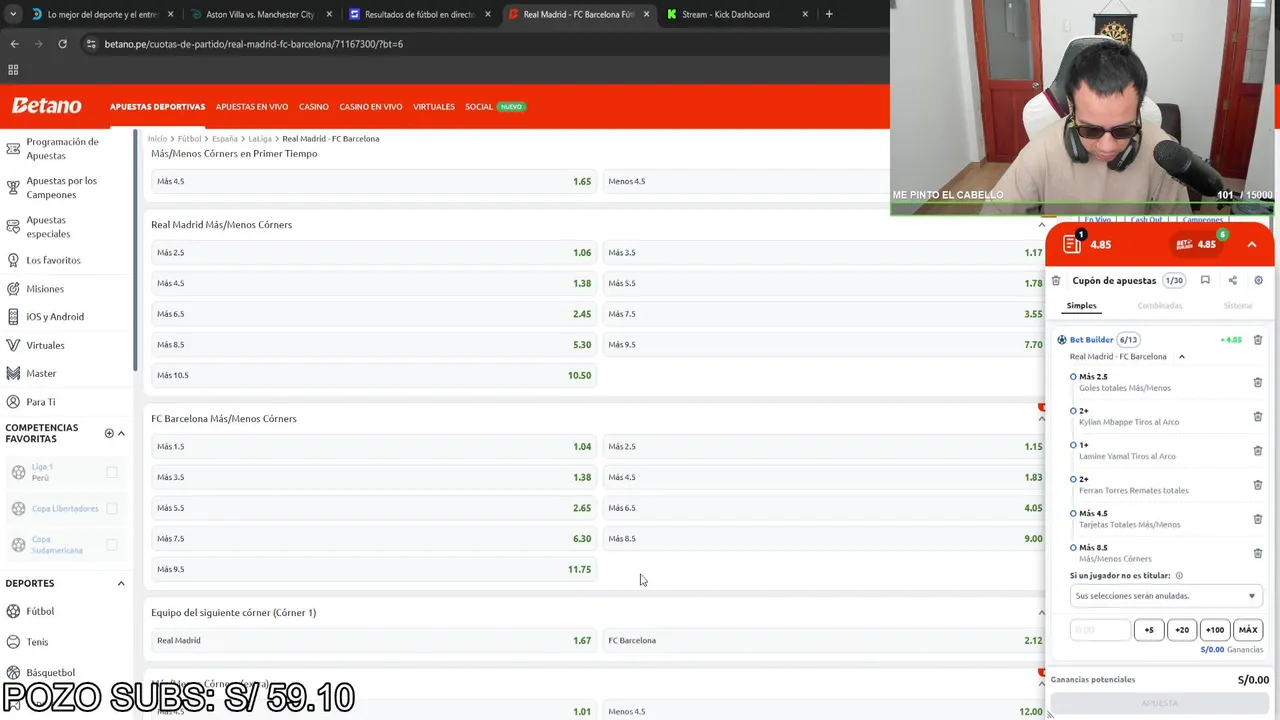The image size is (1280, 720).
Task: Tick the Liga 1 Perú checkbox
Action: (x=112, y=472)
